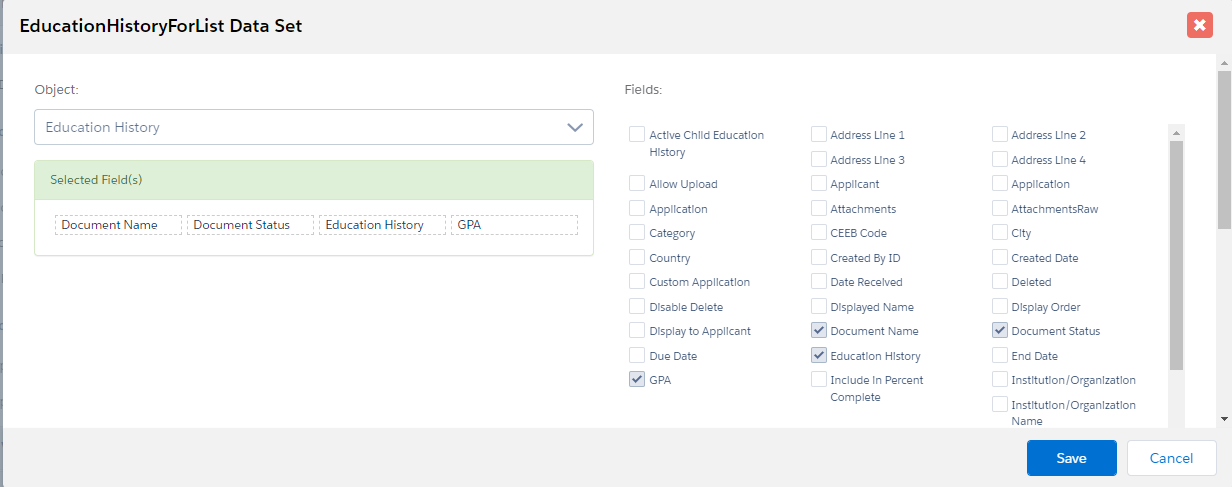1232x487 pixels.
Task: Uncheck the Document Name checkbox
Action: [819, 331]
